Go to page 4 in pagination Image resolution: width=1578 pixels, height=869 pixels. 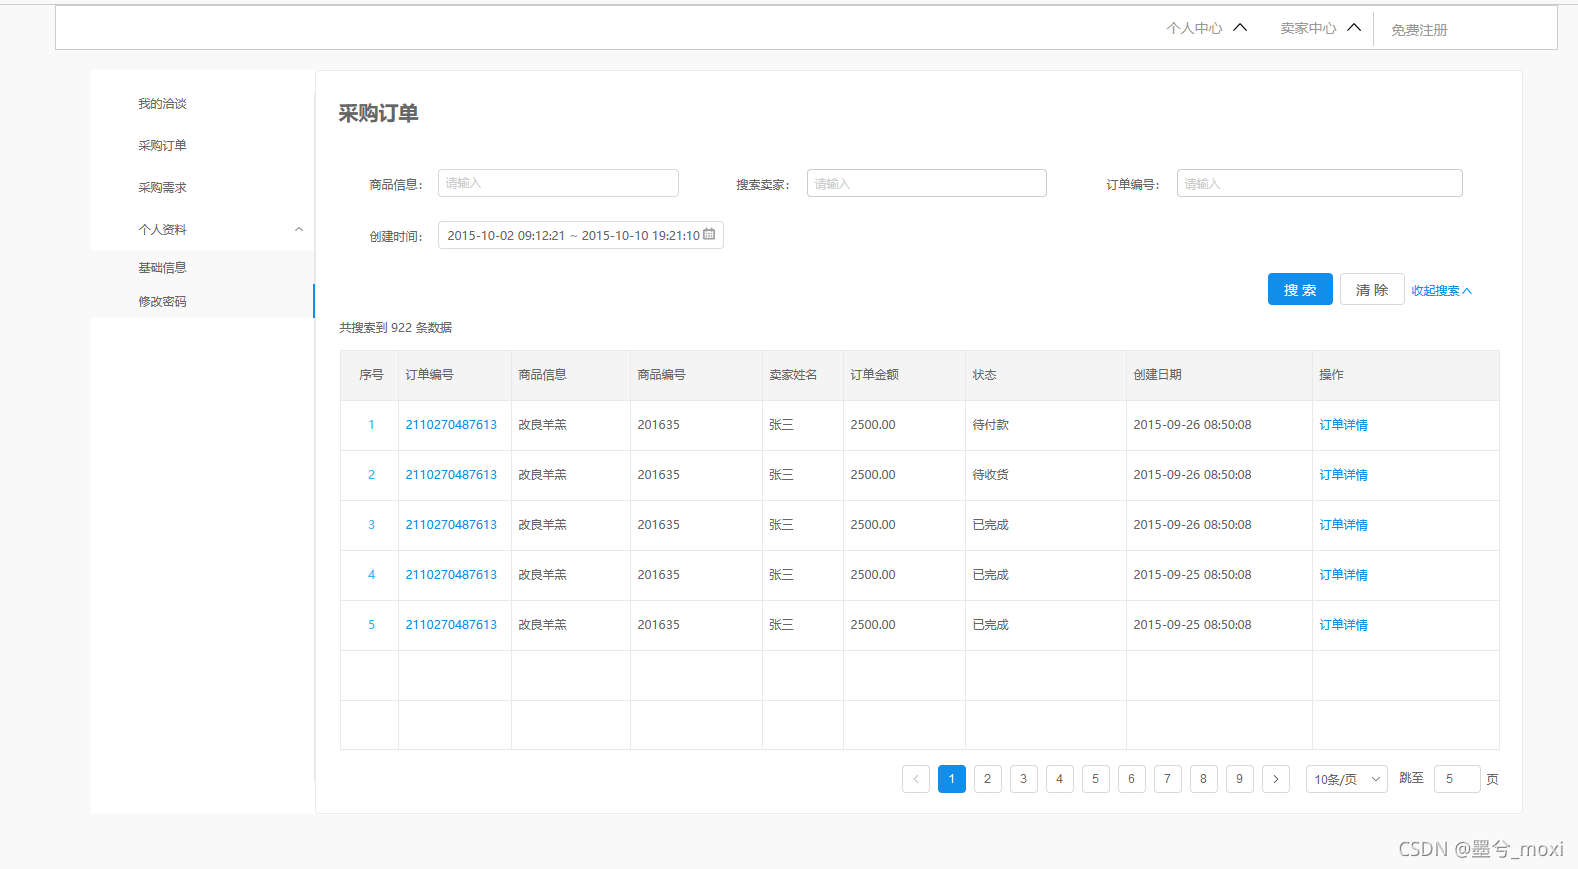coord(1060,779)
